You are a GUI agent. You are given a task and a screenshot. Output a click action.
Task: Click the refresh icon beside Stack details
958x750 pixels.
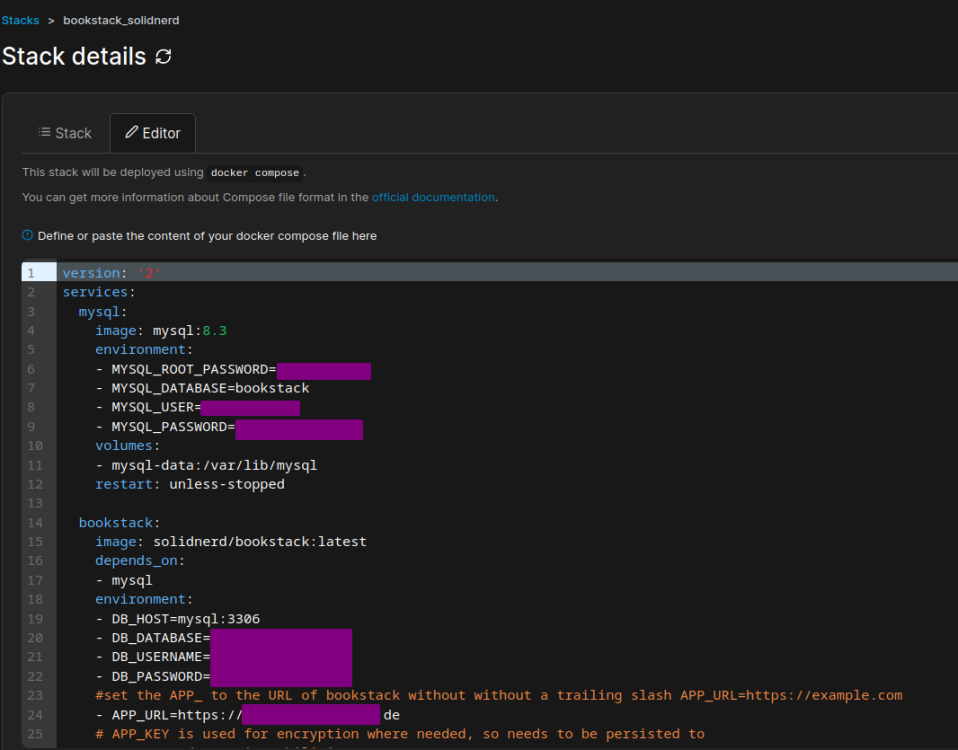[x=164, y=57]
